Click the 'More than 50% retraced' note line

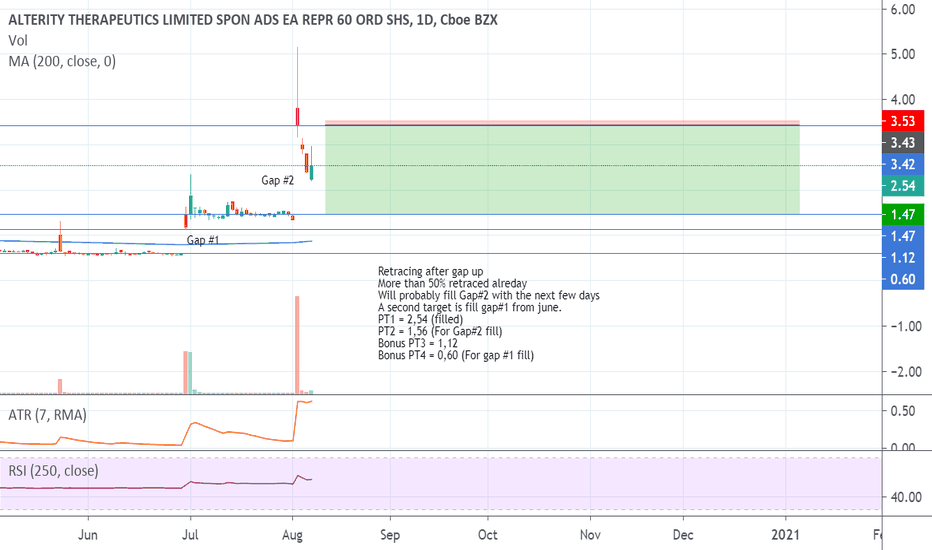tap(452, 283)
